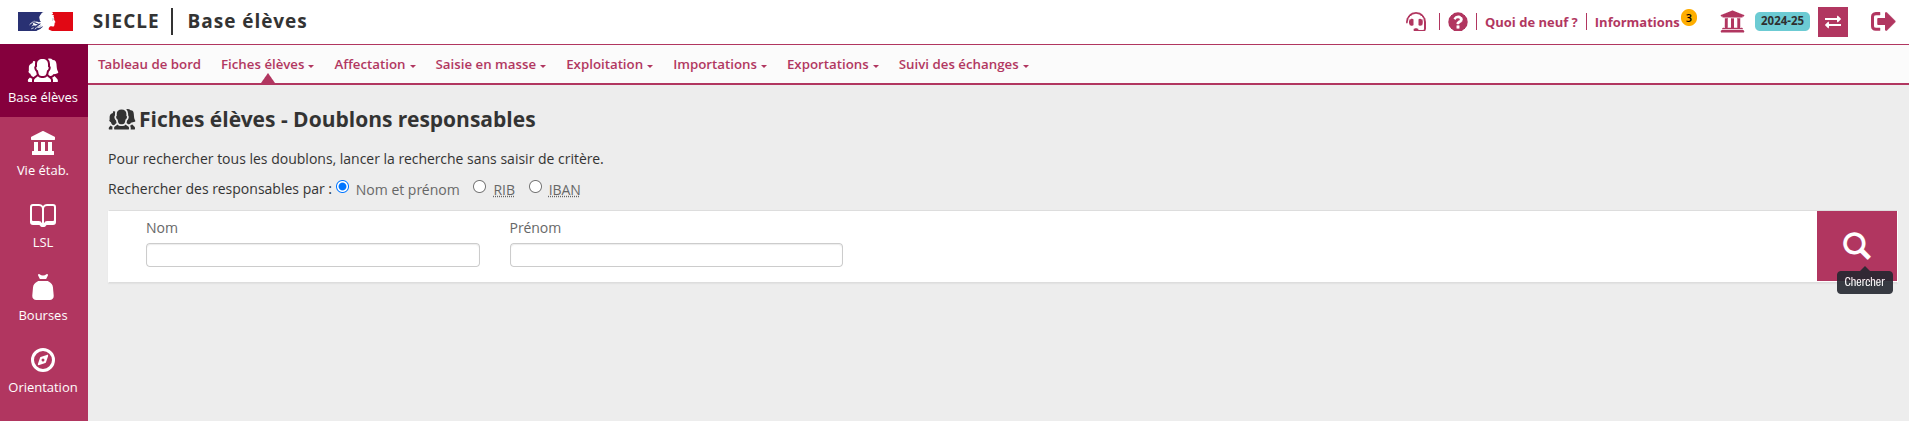Click the headset support icon

pyautogui.click(x=1415, y=22)
